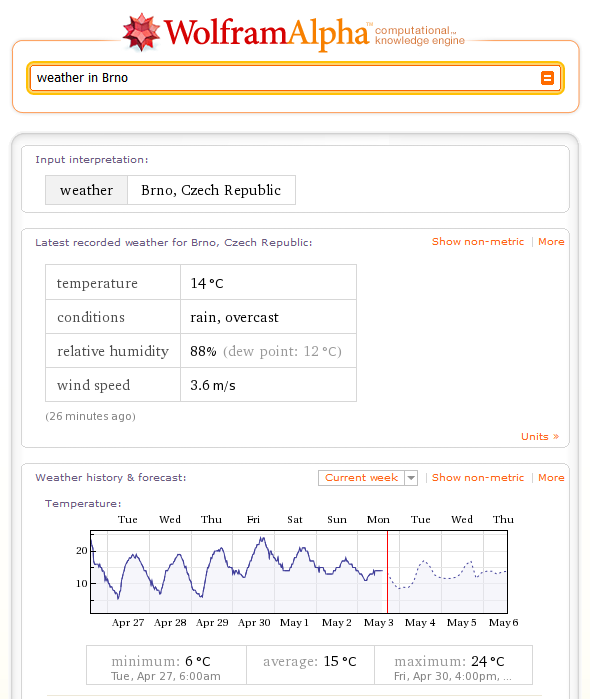Click the red current-time marker on chart
The height and width of the screenshot is (699, 590).
(x=387, y=572)
